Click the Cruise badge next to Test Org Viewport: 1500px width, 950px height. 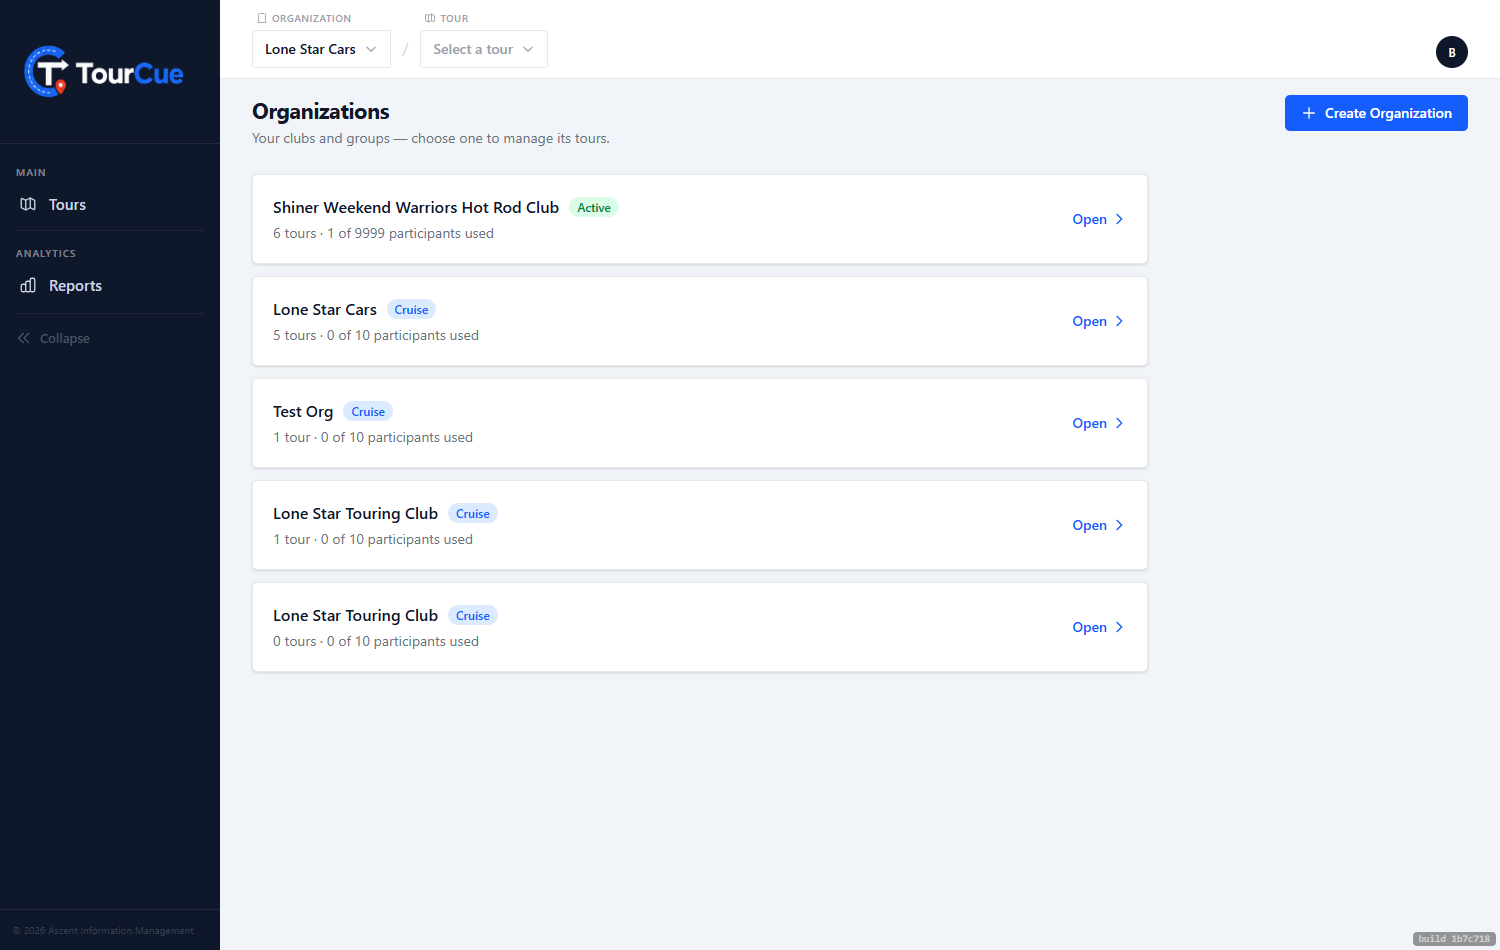click(x=368, y=411)
